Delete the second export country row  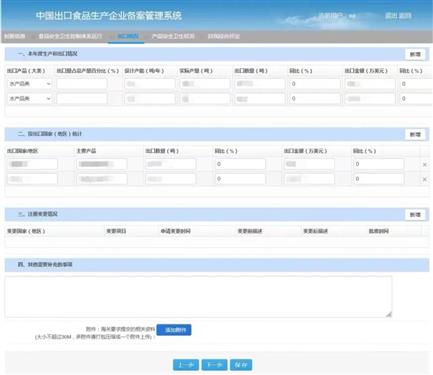point(424,179)
